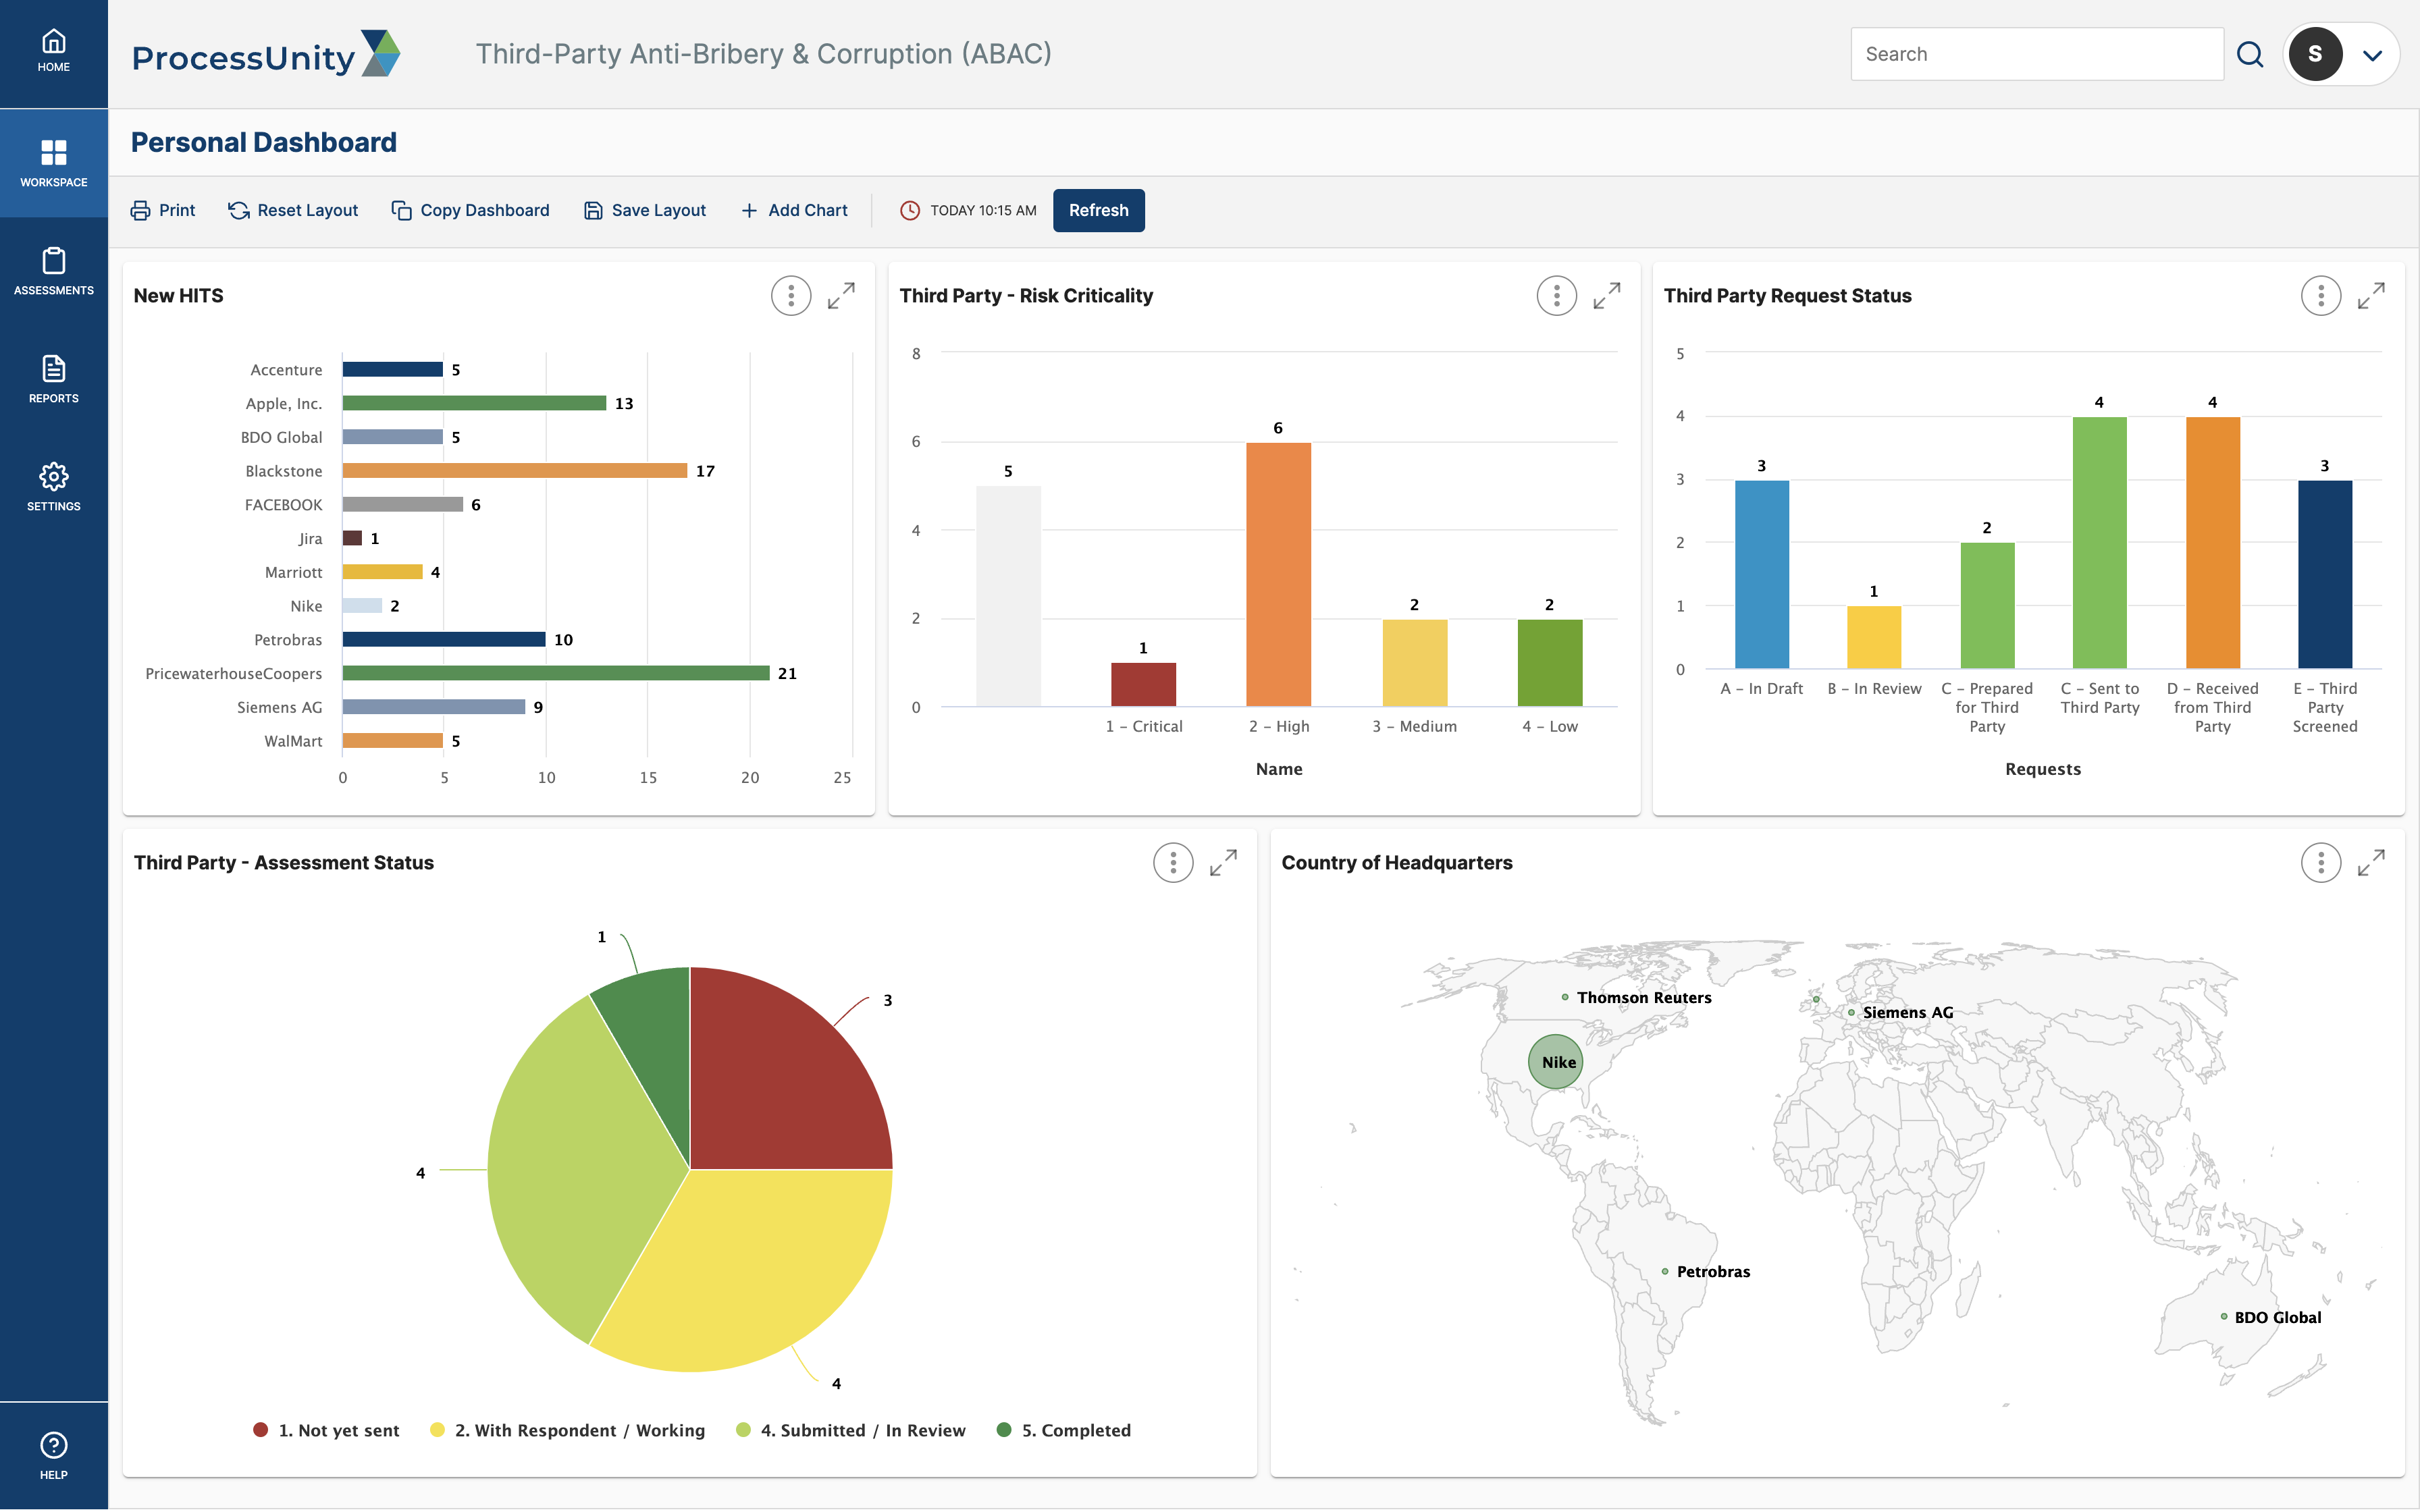Open Third Party Request Status options menu
2420x1512 pixels.
[x=2320, y=296]
